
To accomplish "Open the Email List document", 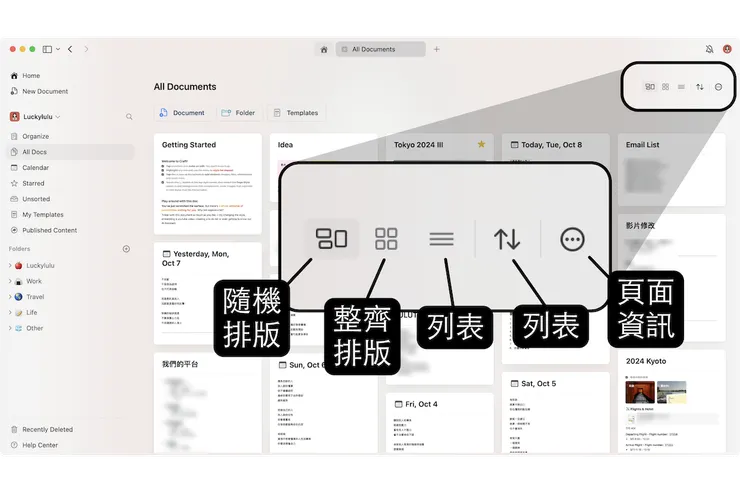I will point(672,170).
